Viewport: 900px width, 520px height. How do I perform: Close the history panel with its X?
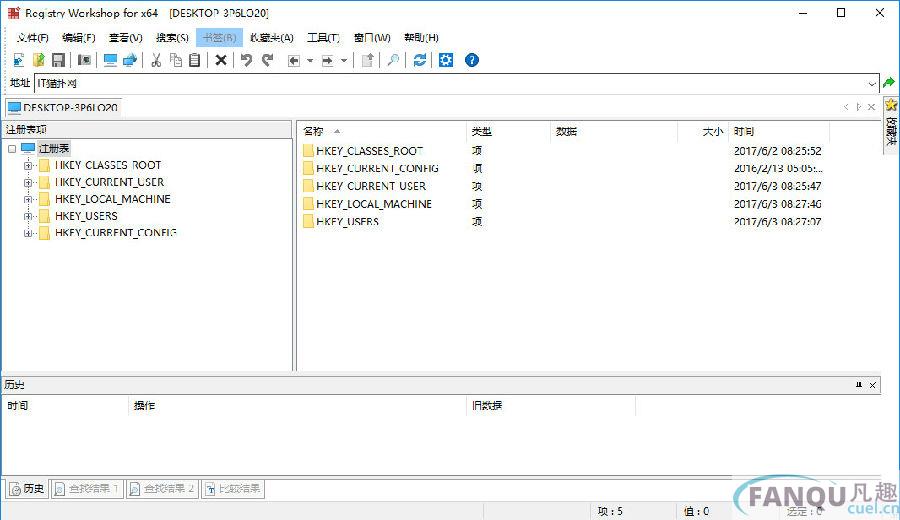872,385
